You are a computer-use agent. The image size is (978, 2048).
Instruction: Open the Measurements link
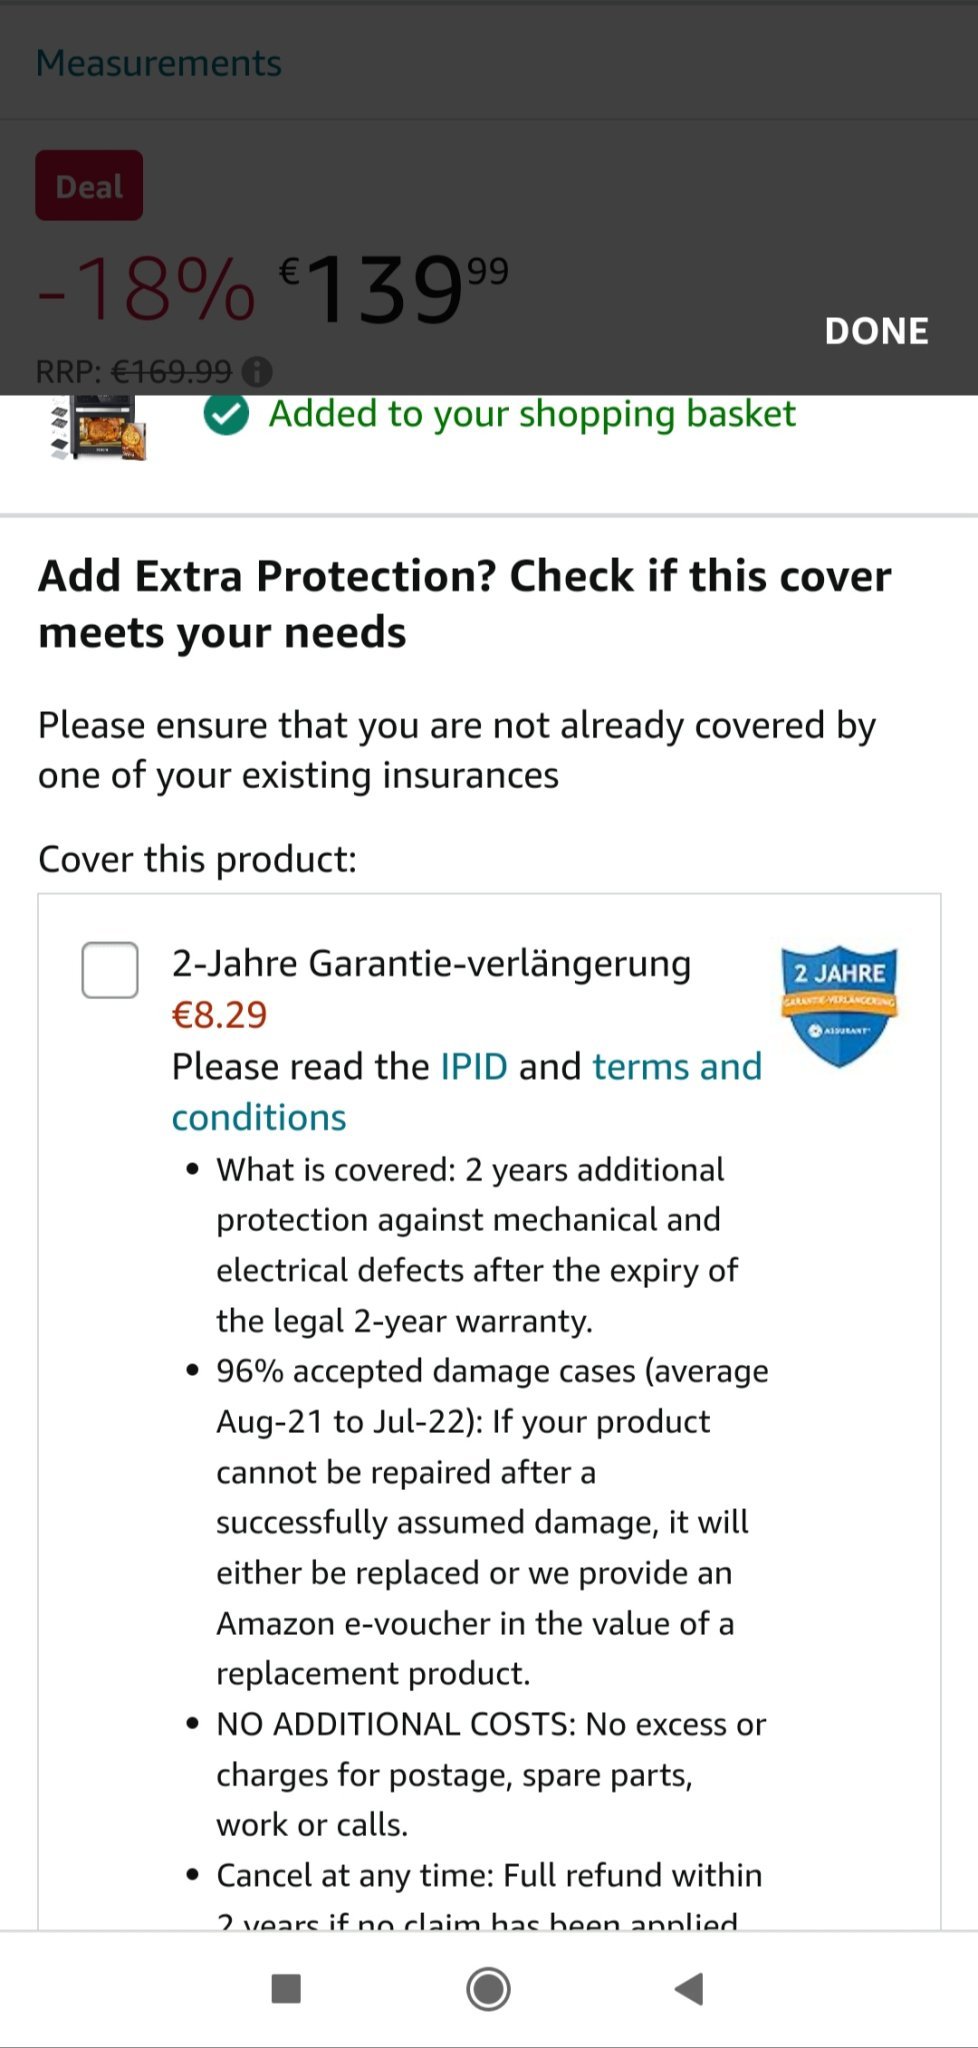159,63
